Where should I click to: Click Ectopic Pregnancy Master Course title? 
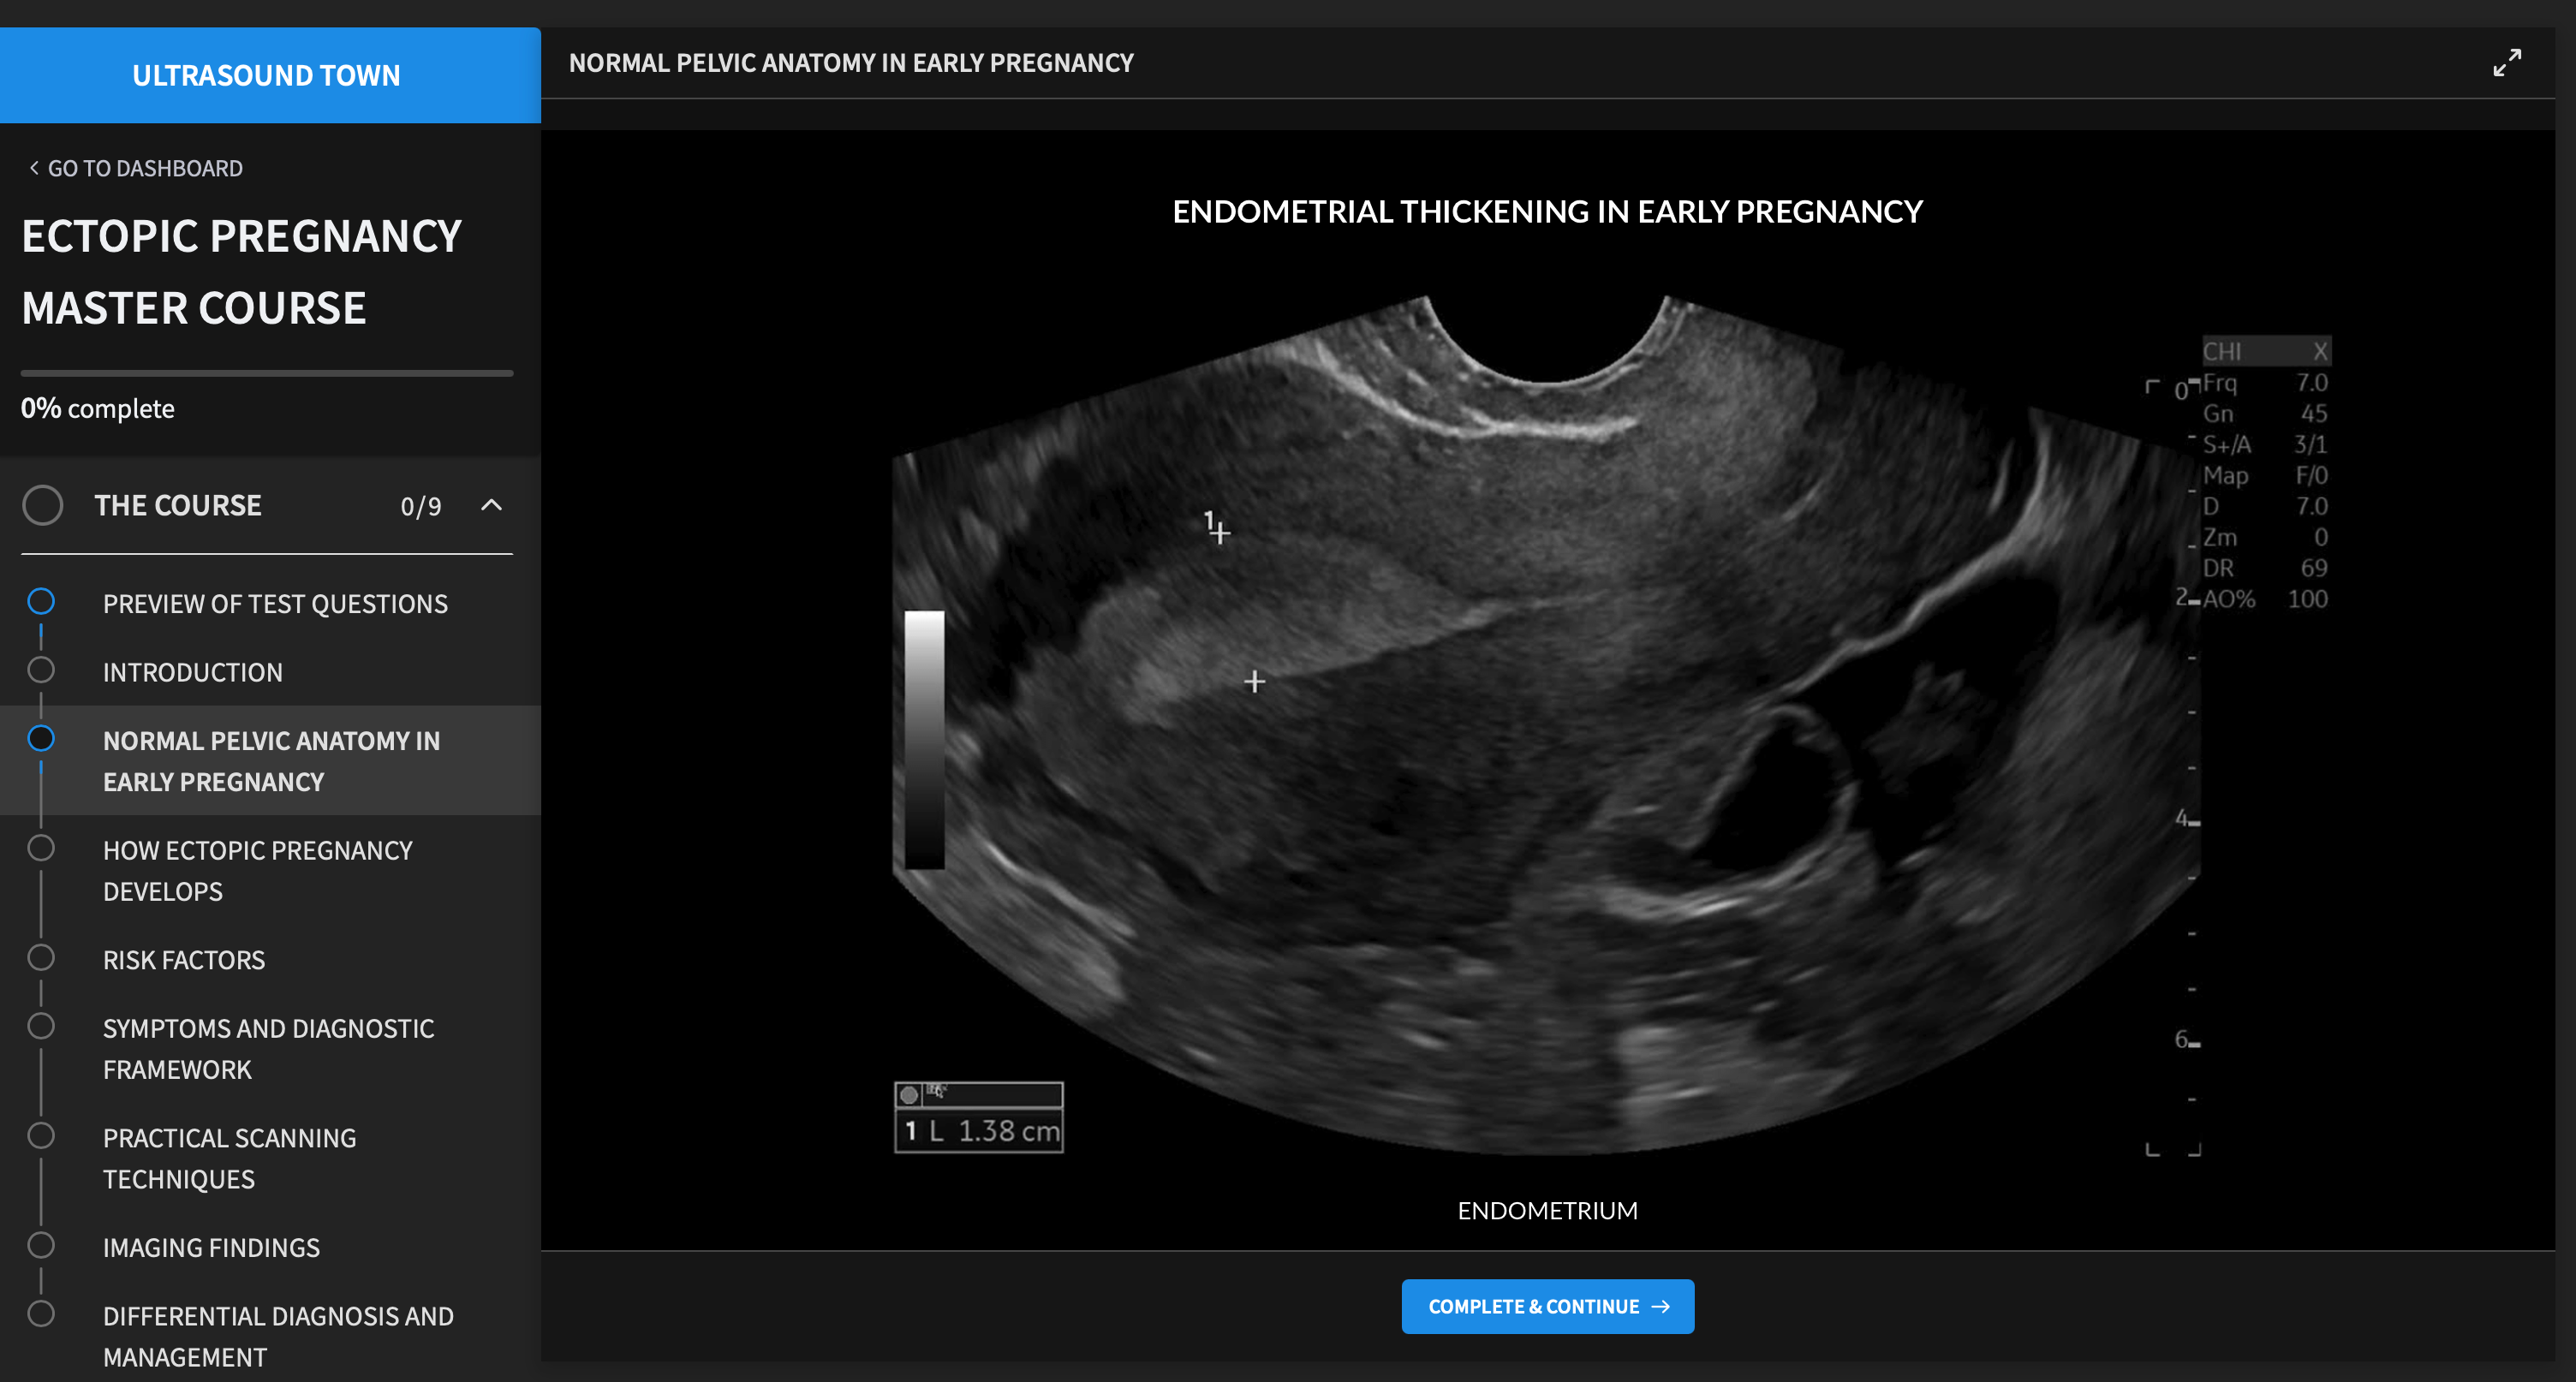pos(242,272)
